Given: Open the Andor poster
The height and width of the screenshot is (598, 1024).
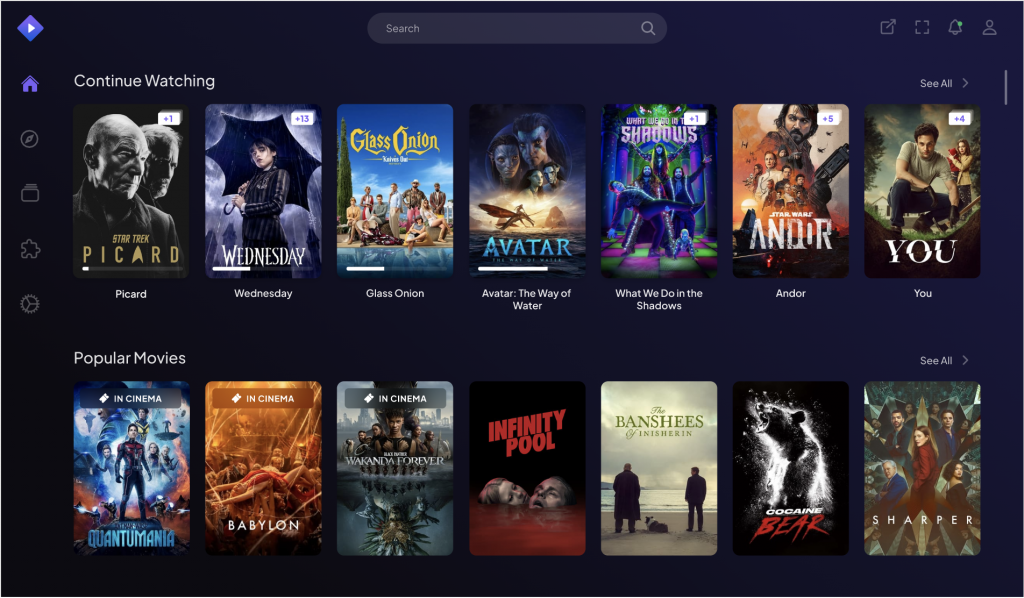Looking at the screenshot, I should click(x=791, y=191).
